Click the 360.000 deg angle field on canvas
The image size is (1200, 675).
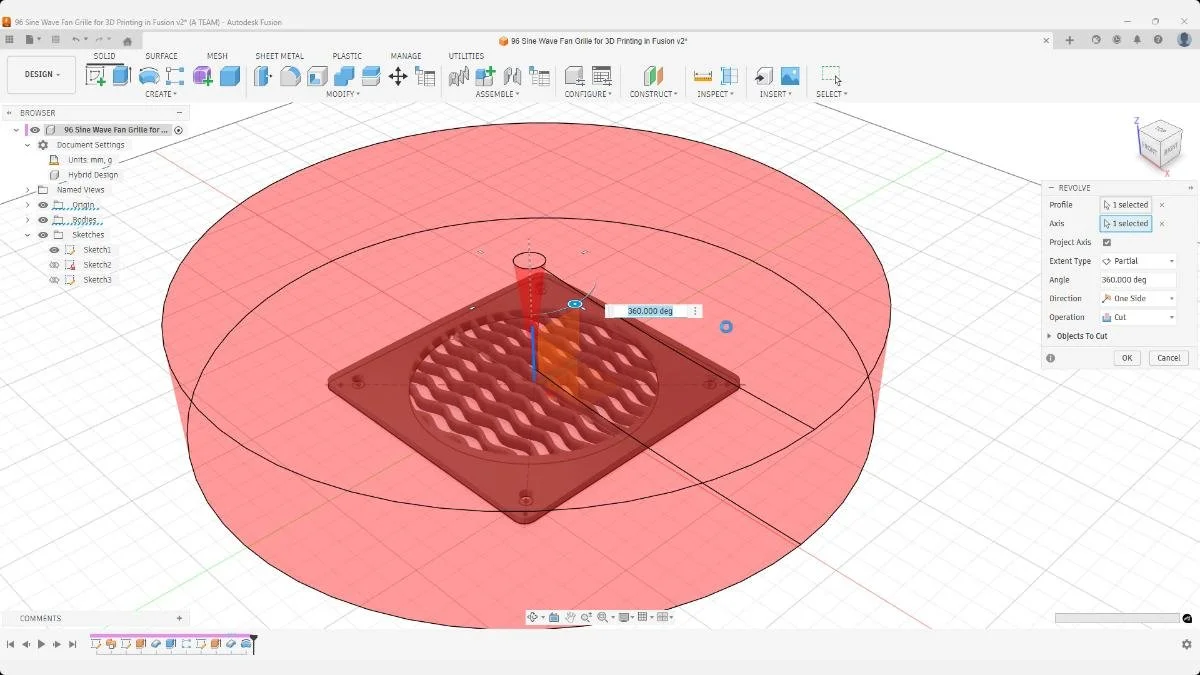pos(652,311)
